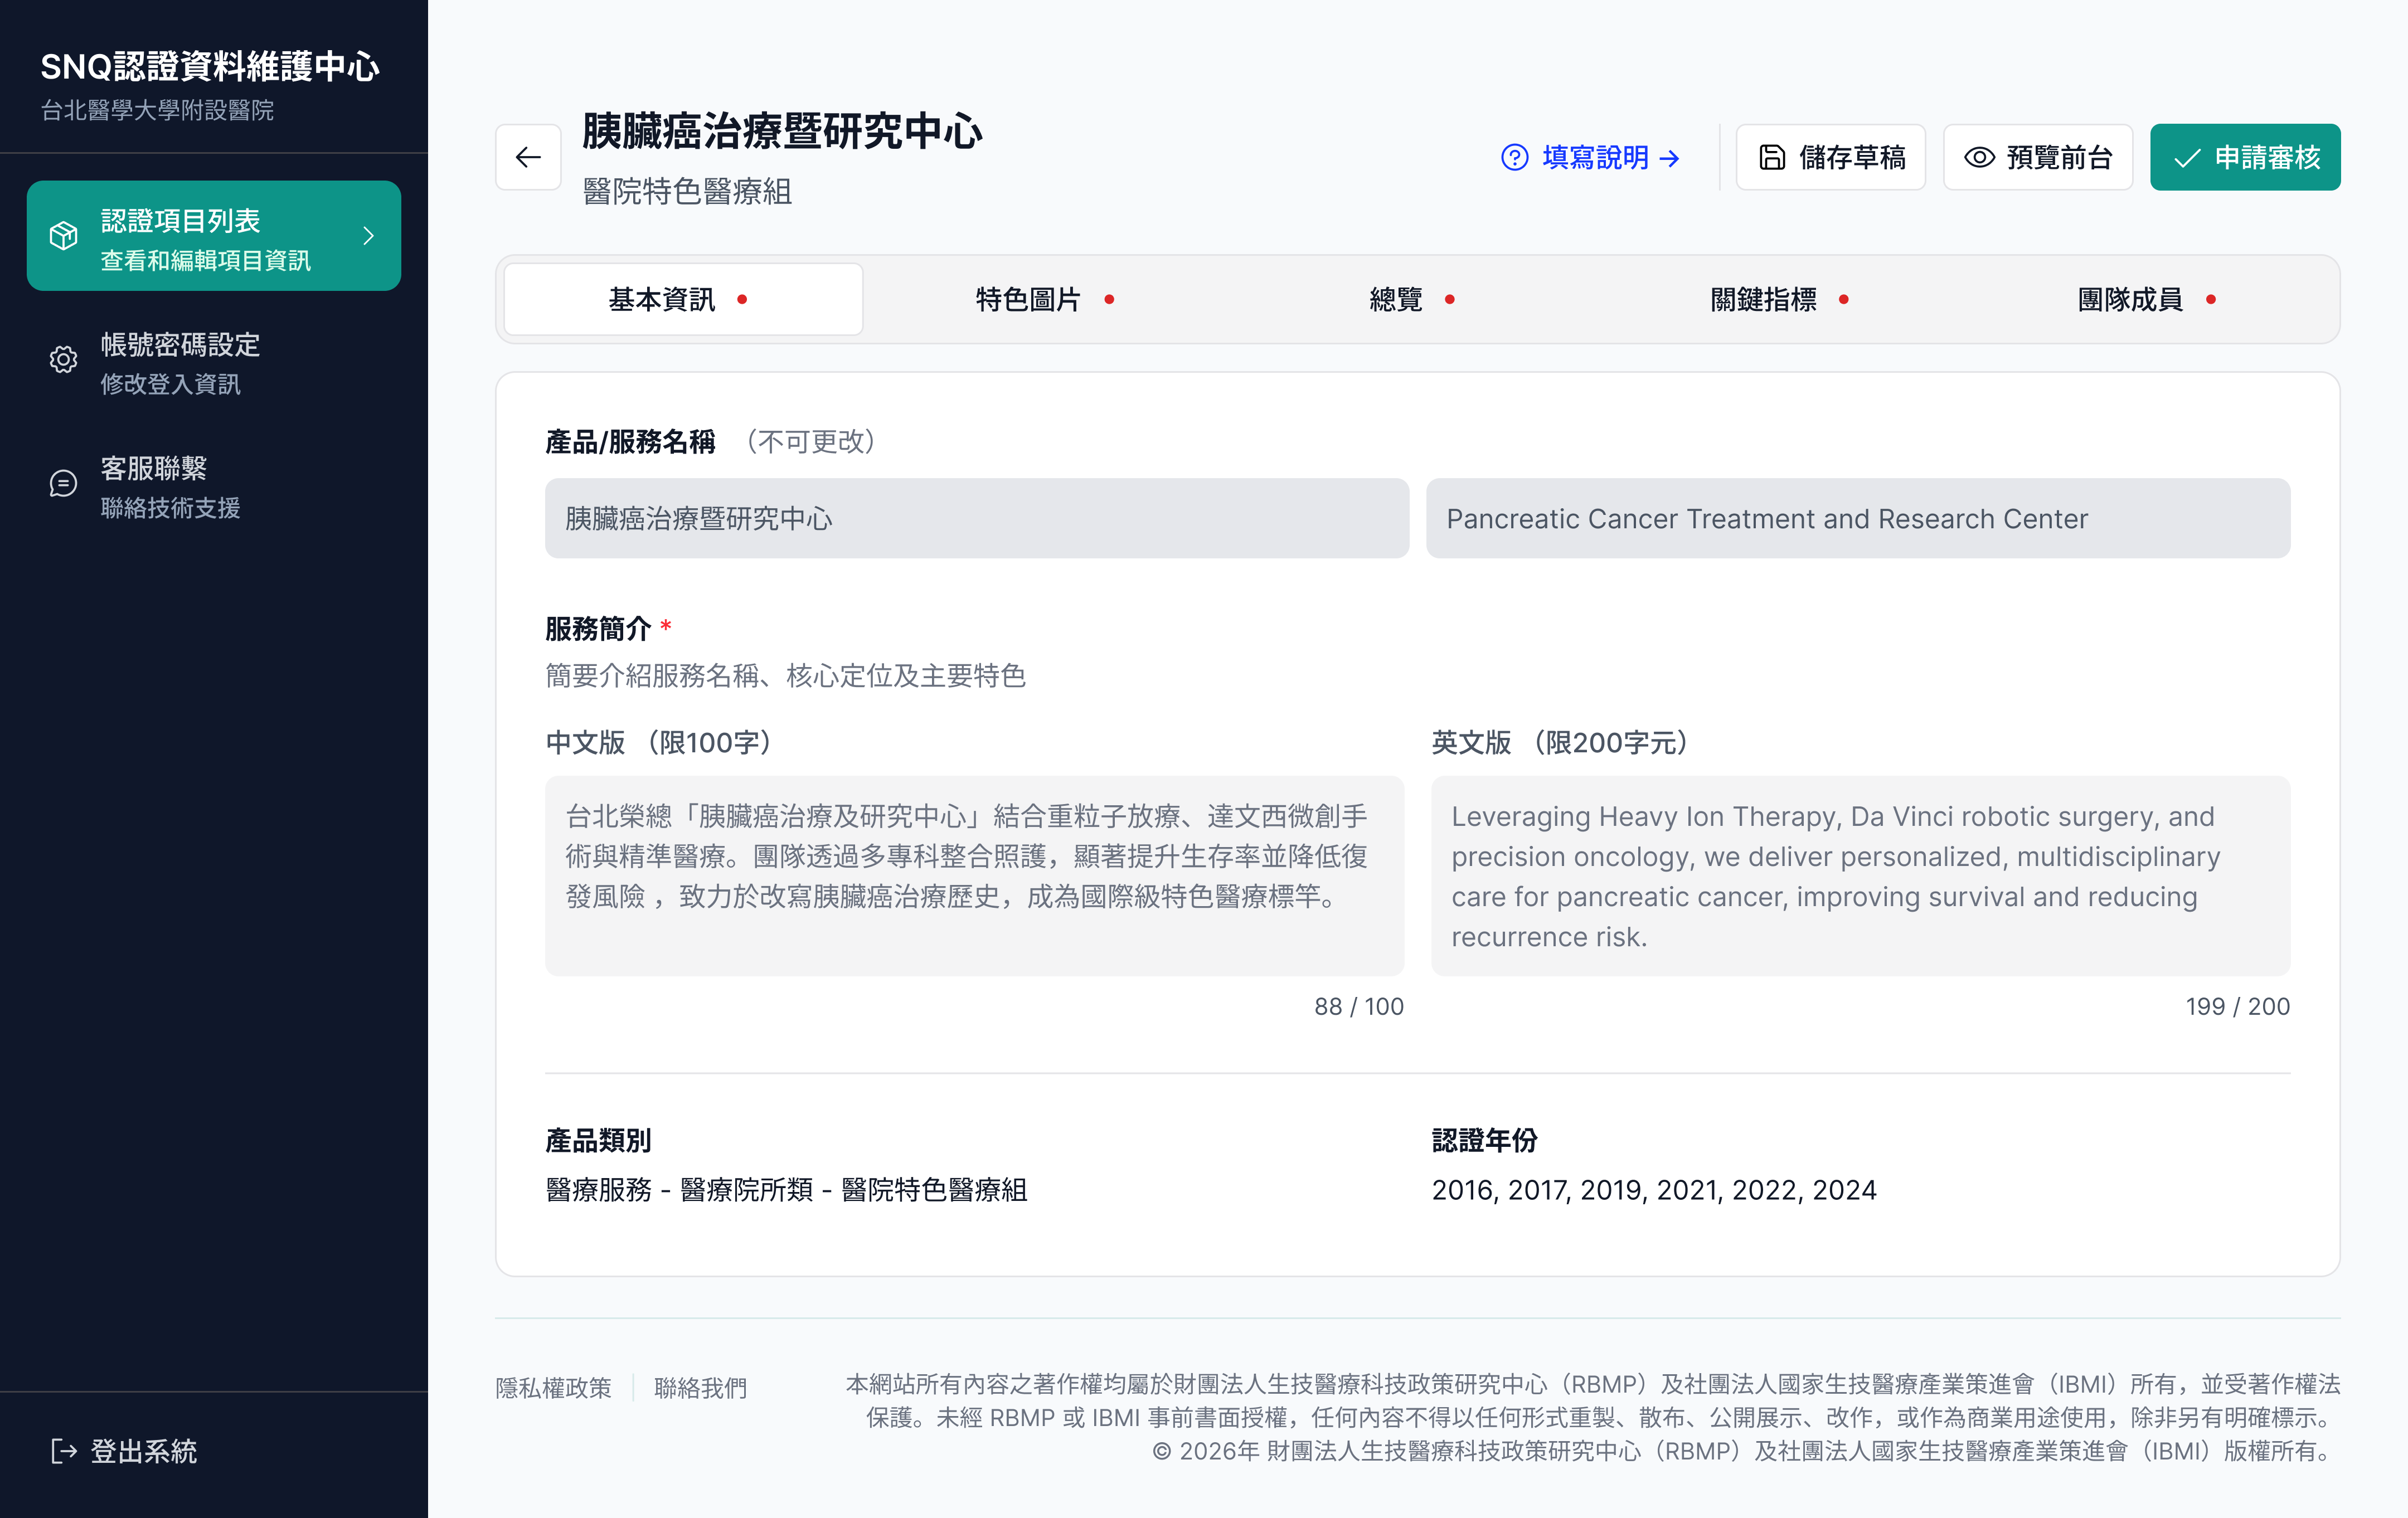This screenshot has height=1518, width=2408.
Task: Click the question mark icon beside 填寫說明
Action: point(1514,157)
